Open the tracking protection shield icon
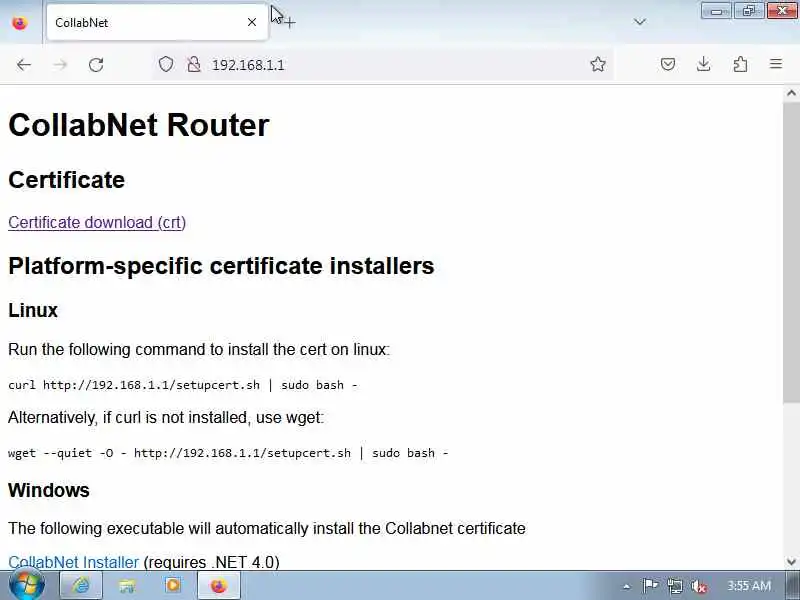This screenshot has width=800, height=600. [166, 64]
